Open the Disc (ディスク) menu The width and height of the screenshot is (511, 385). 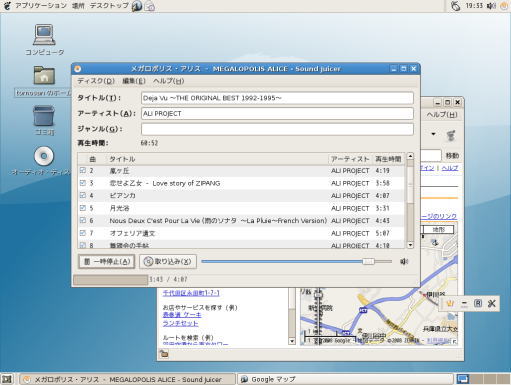point(96,81)
